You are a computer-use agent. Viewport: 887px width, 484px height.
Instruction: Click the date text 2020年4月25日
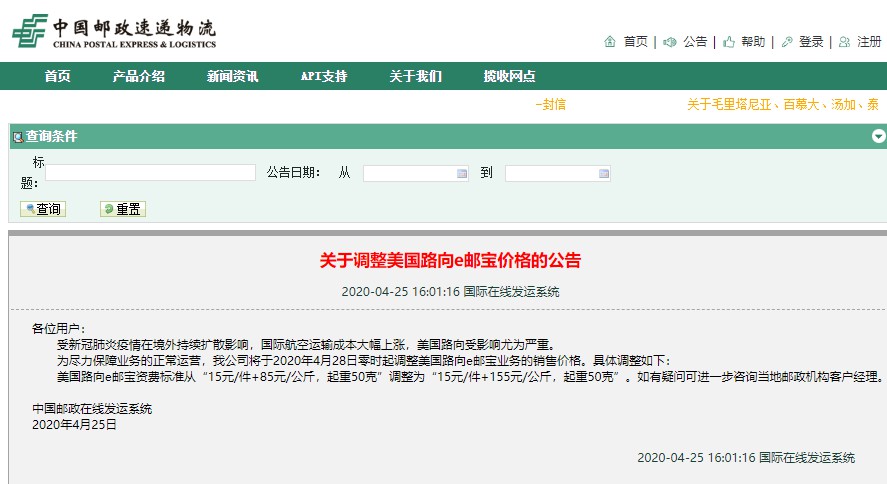pyautogui.click(x=74, y=425)
